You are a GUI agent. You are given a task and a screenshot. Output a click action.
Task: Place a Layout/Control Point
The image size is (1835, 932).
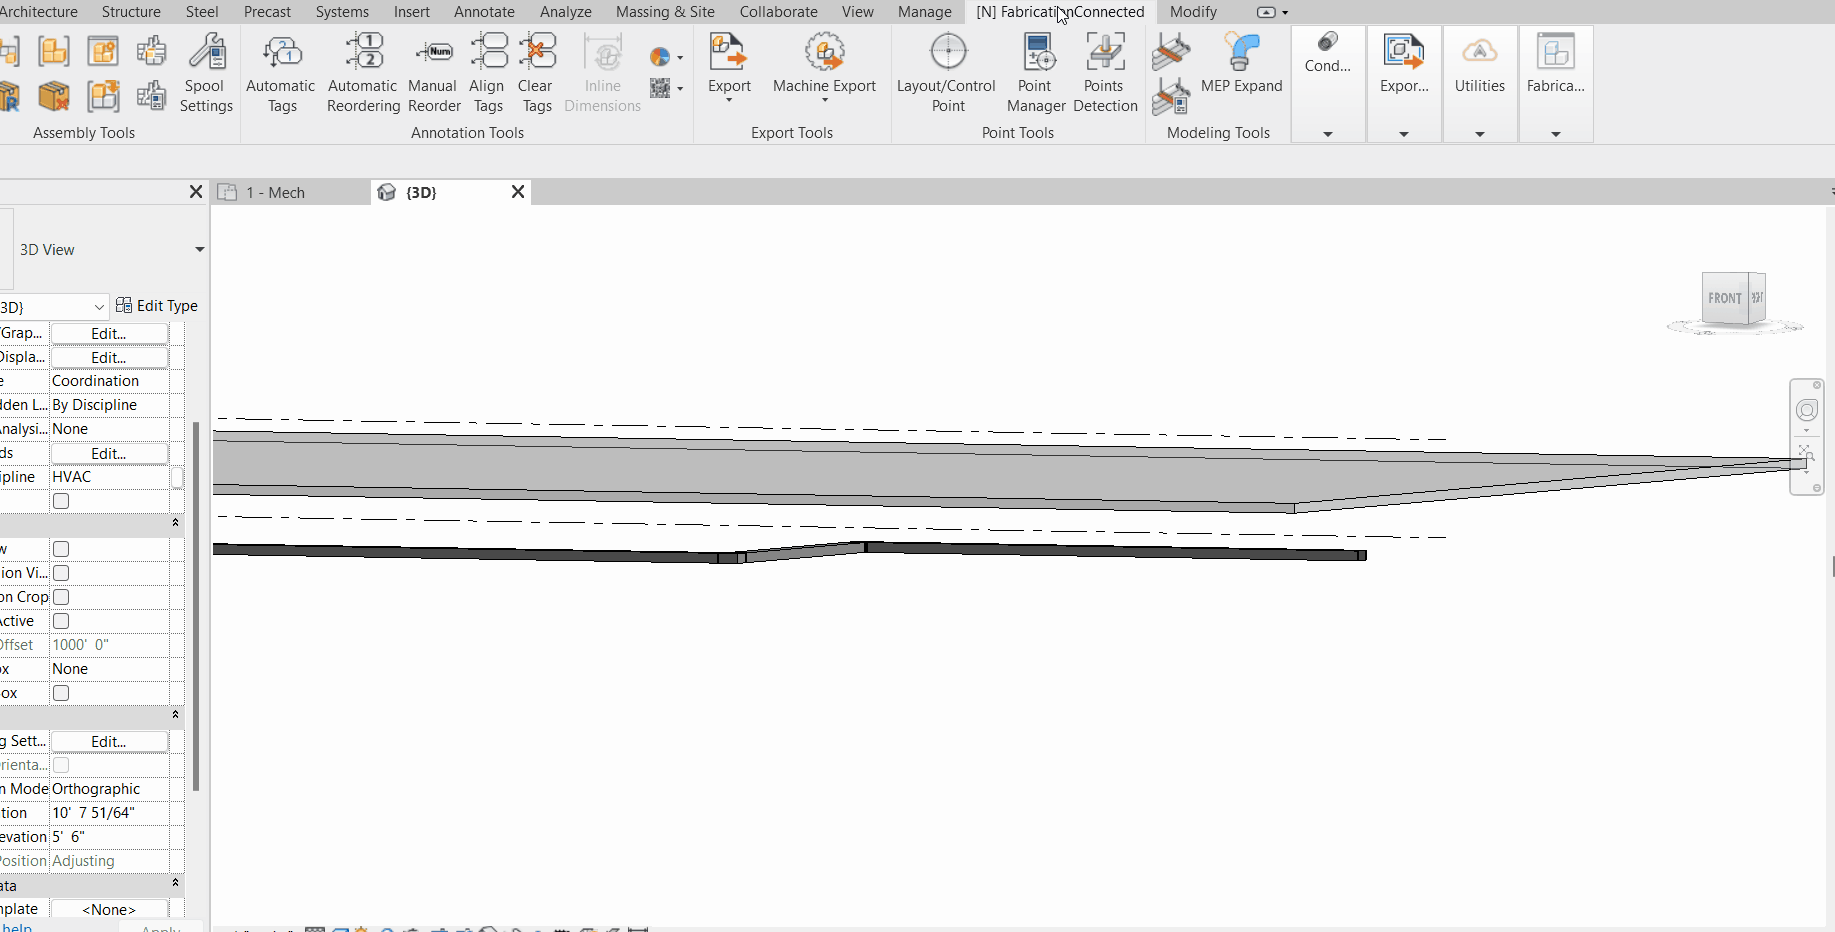click(947, 72)
